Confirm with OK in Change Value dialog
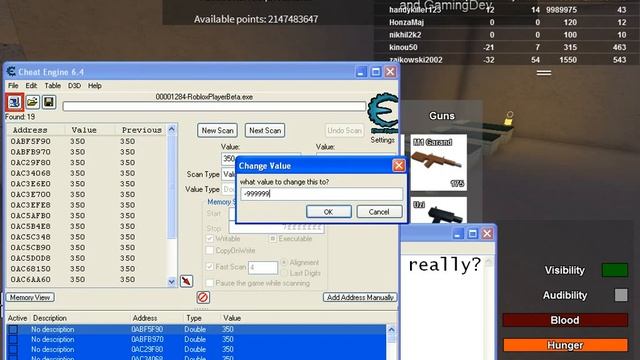 click(329, 212)
